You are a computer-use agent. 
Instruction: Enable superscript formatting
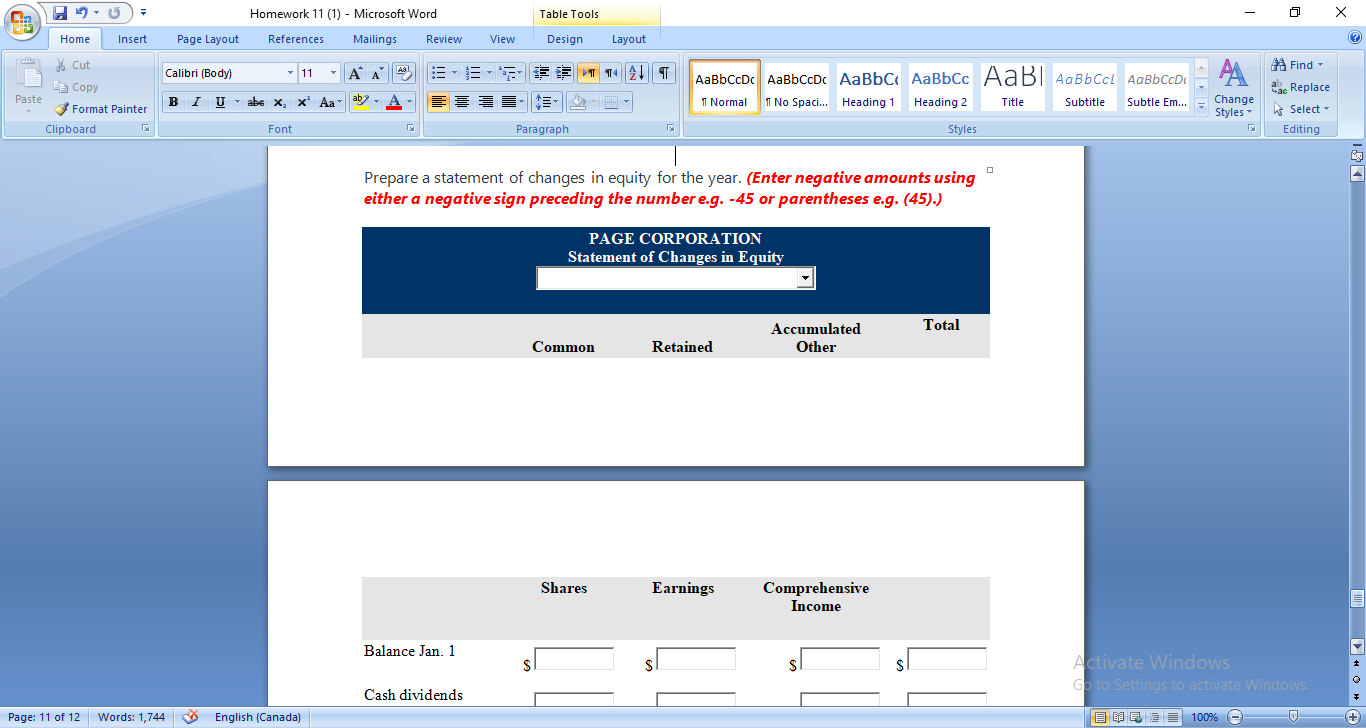click(302, 102)
